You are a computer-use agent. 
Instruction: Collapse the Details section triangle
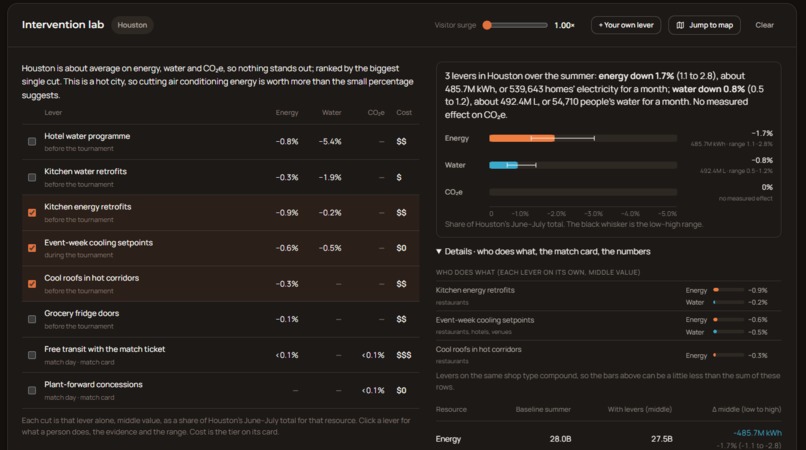[x=438, y=251]
